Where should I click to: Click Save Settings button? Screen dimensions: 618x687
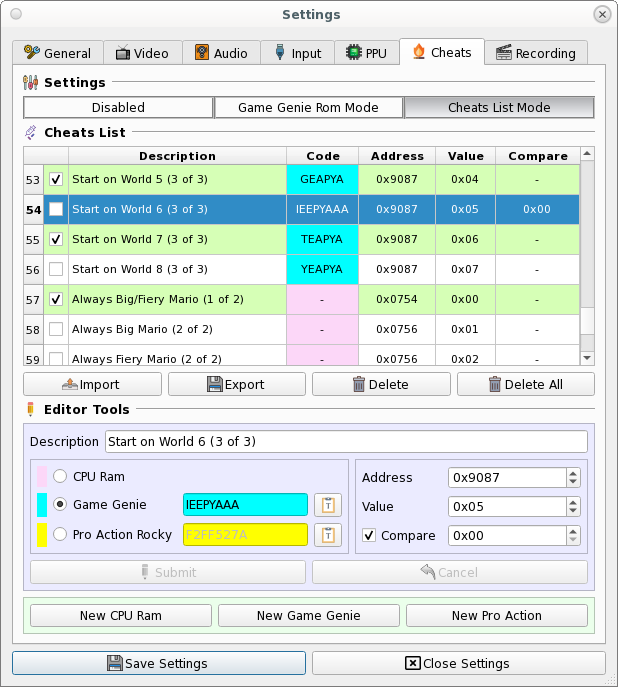[159, 663]
